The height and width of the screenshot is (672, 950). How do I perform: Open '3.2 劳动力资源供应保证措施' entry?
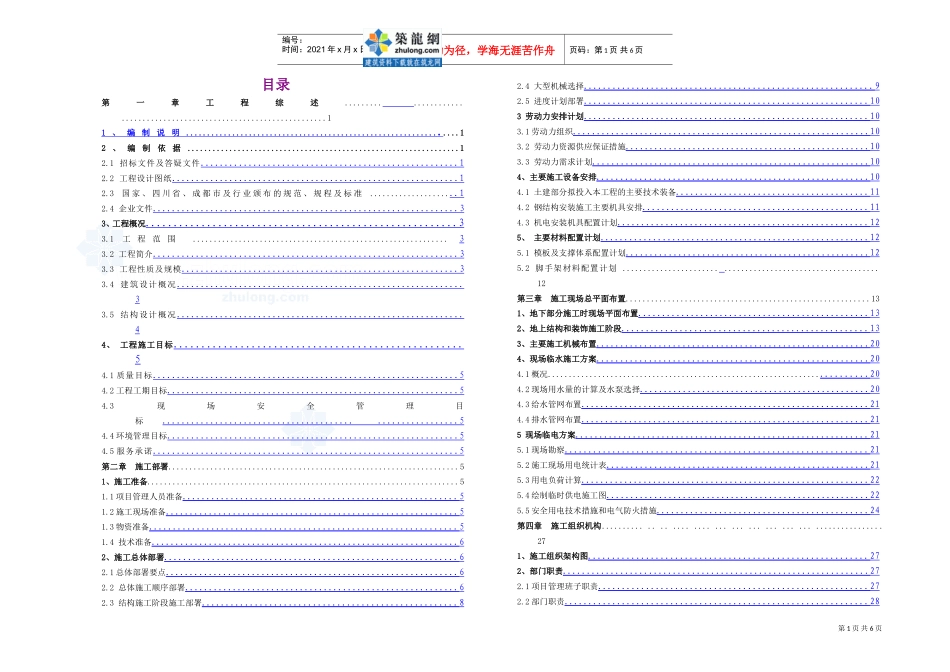(x=698, y=147)
